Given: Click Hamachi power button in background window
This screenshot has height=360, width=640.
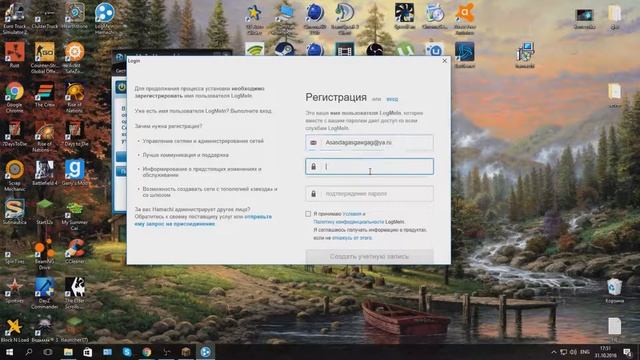Looking at the screenshot, I should tap(121, 87).
